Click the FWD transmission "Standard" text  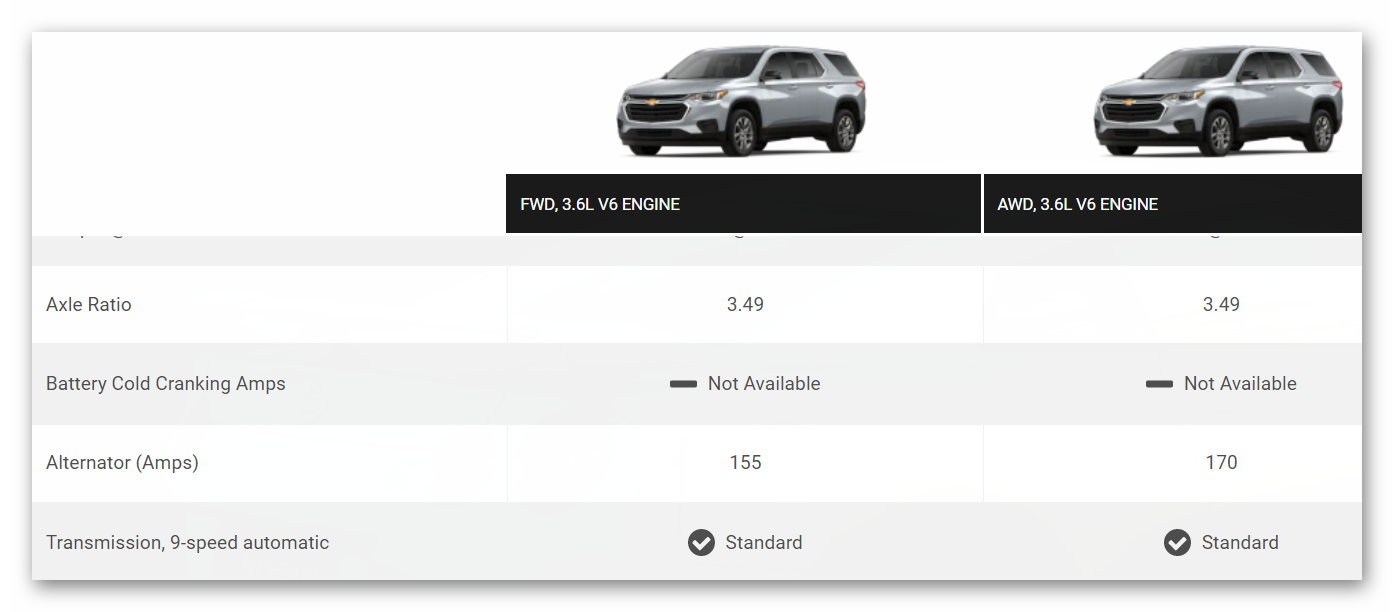(x=764, y=543)
